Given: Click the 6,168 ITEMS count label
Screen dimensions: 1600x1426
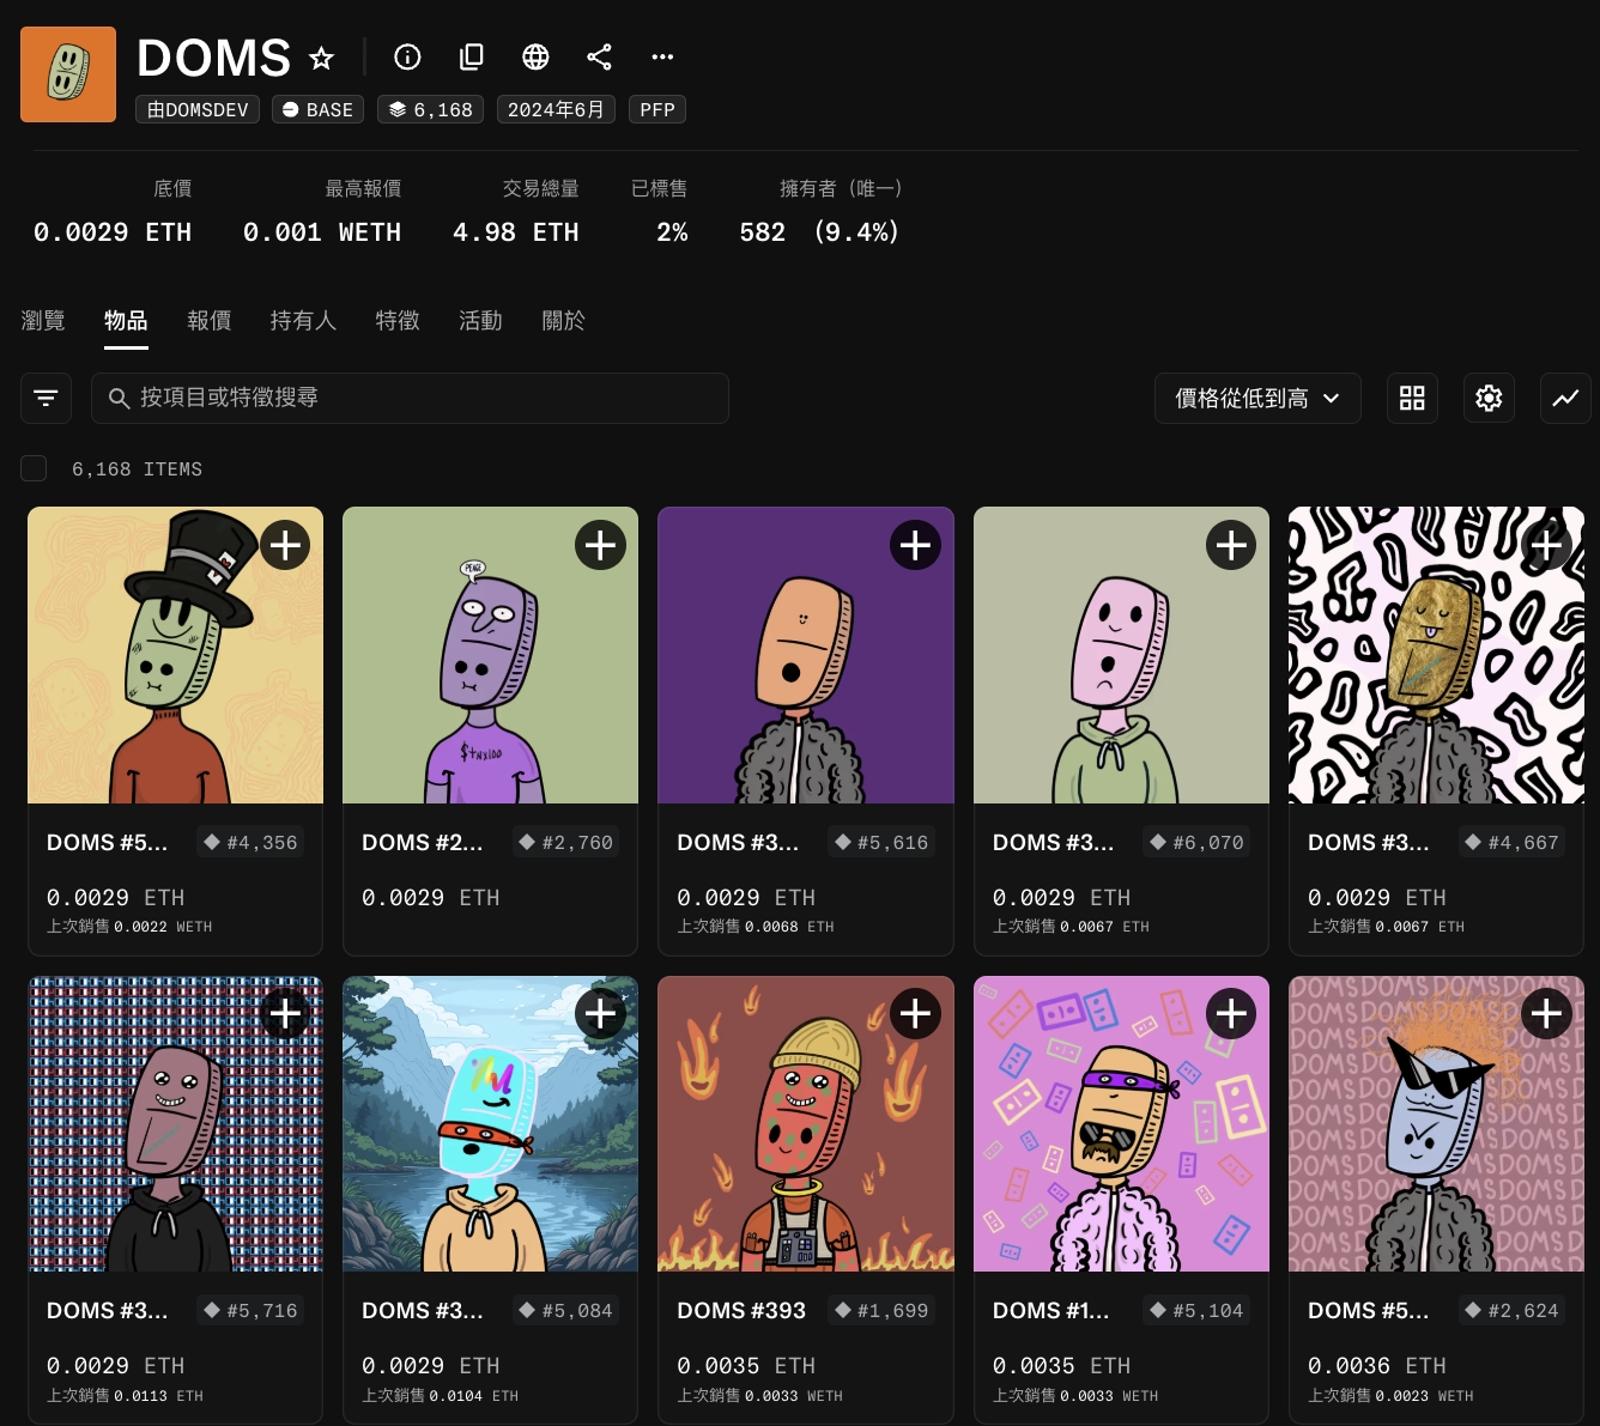Looking at the screenshot, I should pos(137,469).
